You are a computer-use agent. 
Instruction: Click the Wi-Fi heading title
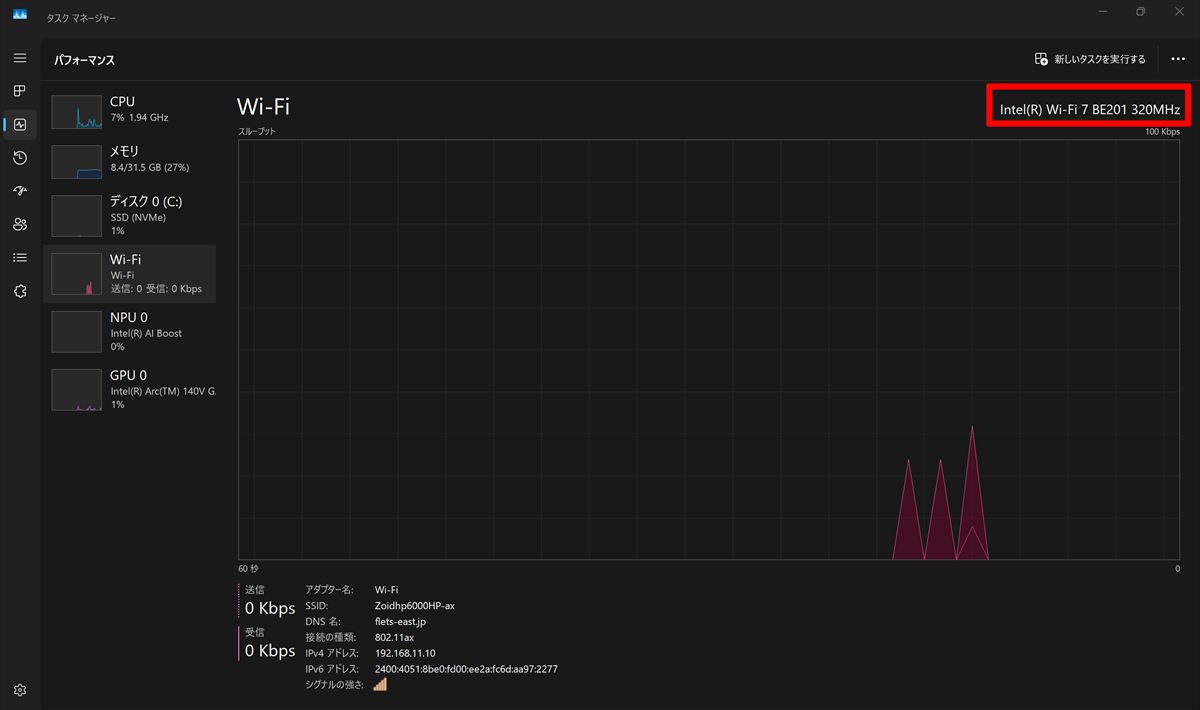pos(263,107)
